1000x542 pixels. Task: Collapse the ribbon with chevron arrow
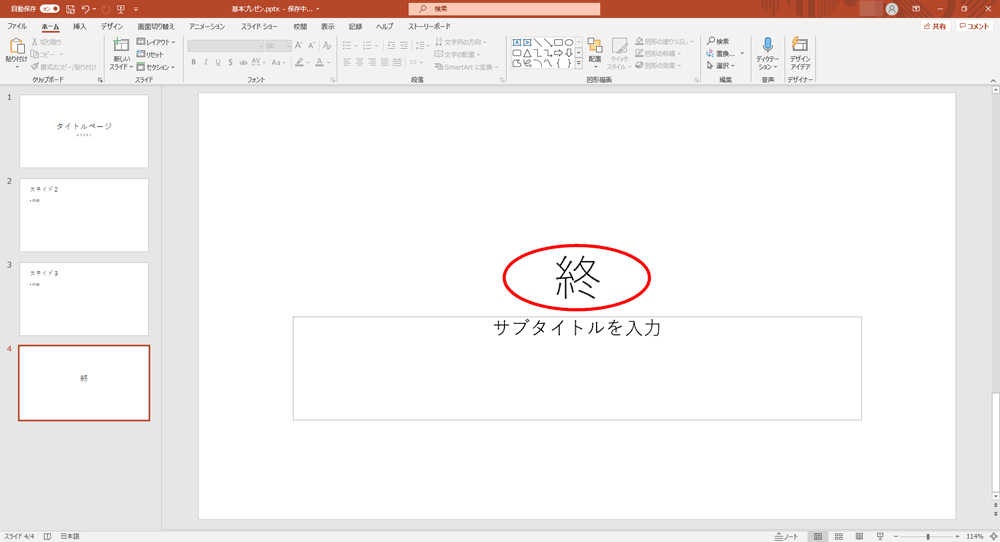click(993, 80)
